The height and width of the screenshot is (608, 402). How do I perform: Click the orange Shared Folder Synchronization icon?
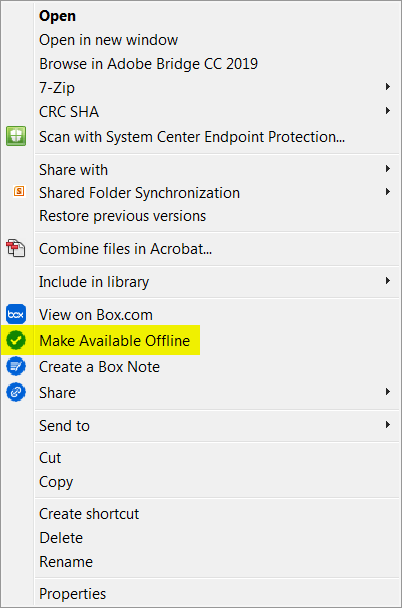click(x=19, y=191)
